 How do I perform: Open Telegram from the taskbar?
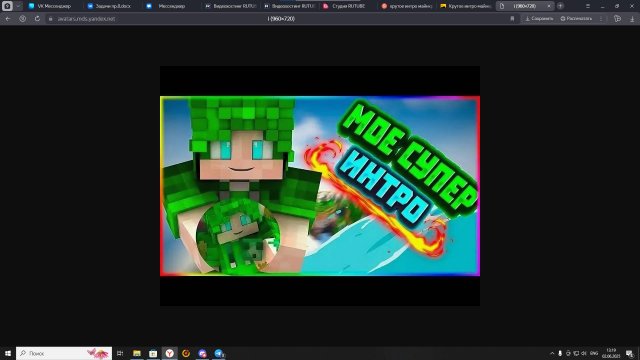[x=219, y=353]
